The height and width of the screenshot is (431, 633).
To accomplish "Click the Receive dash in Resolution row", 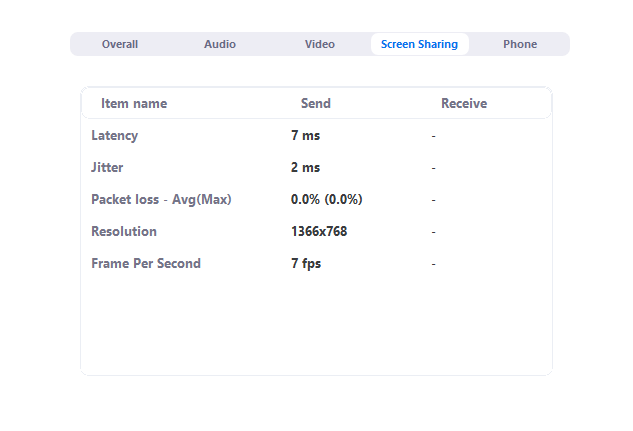I will coord(434,232).
